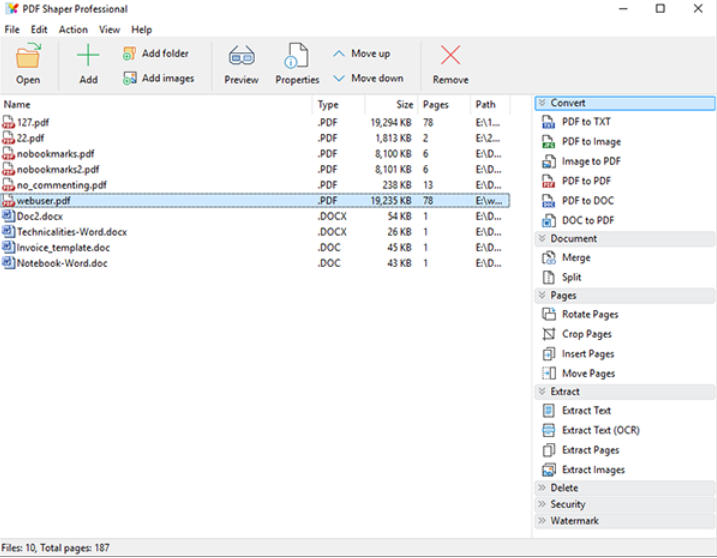Remove the selected file with red X
The height and width of the screenshot is (558, 717).
pos(450,58)
